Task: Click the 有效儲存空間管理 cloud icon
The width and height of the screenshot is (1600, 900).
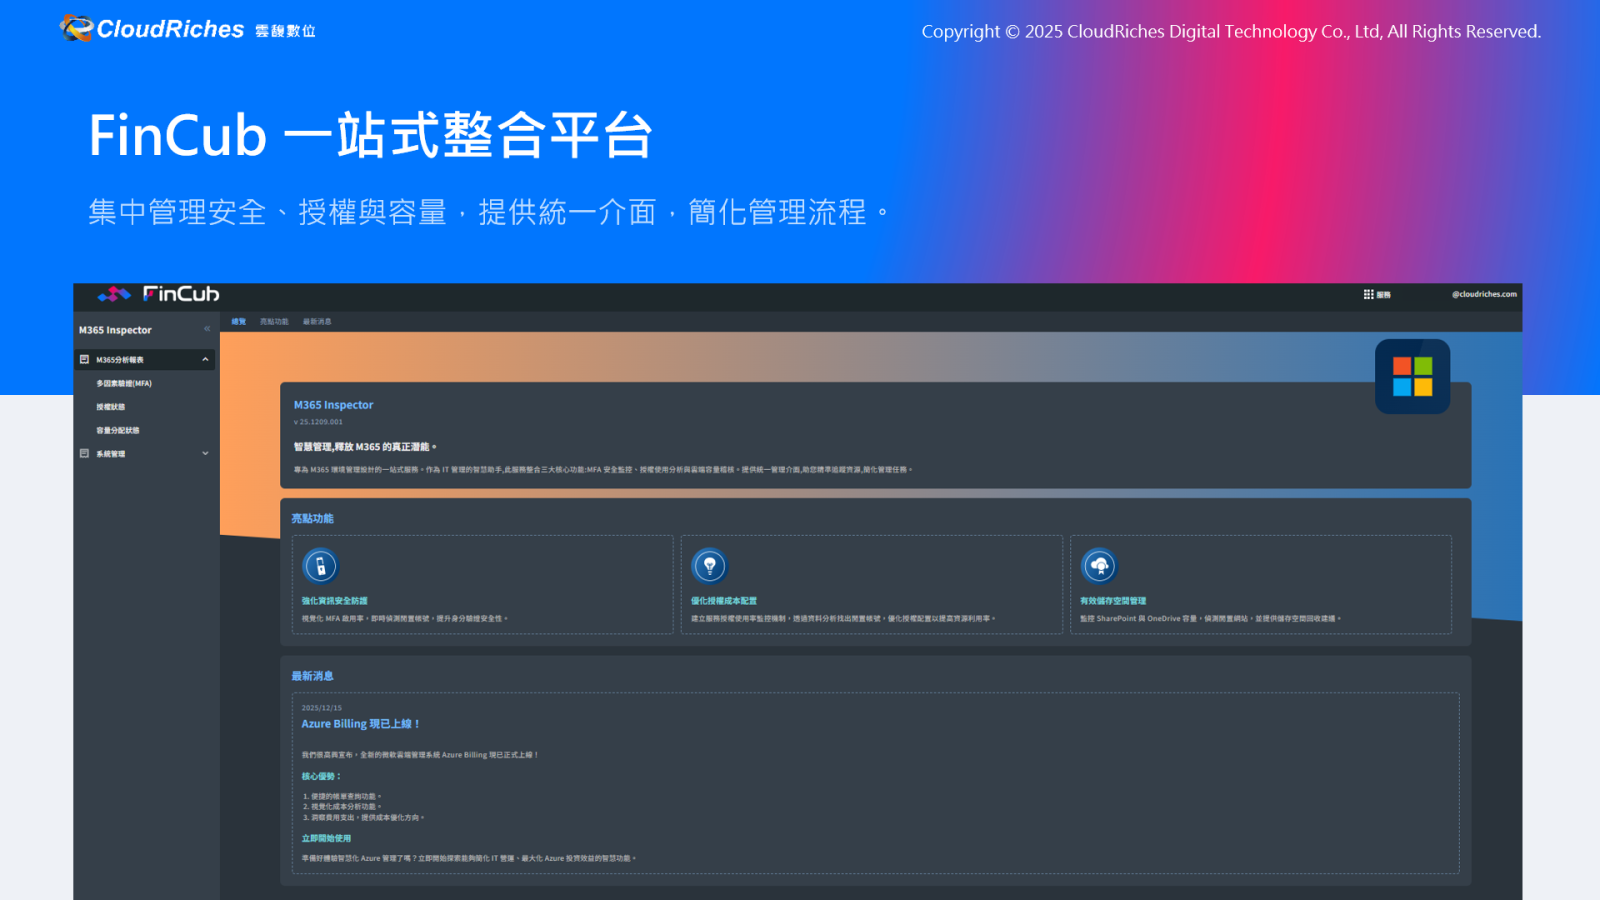Action: click(1099, 566)
